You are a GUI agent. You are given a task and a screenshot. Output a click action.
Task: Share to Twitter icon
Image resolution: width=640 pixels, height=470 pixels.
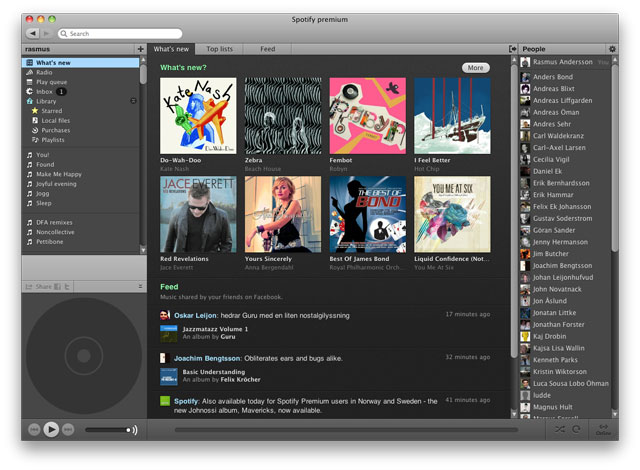click(x=67, y=287)
